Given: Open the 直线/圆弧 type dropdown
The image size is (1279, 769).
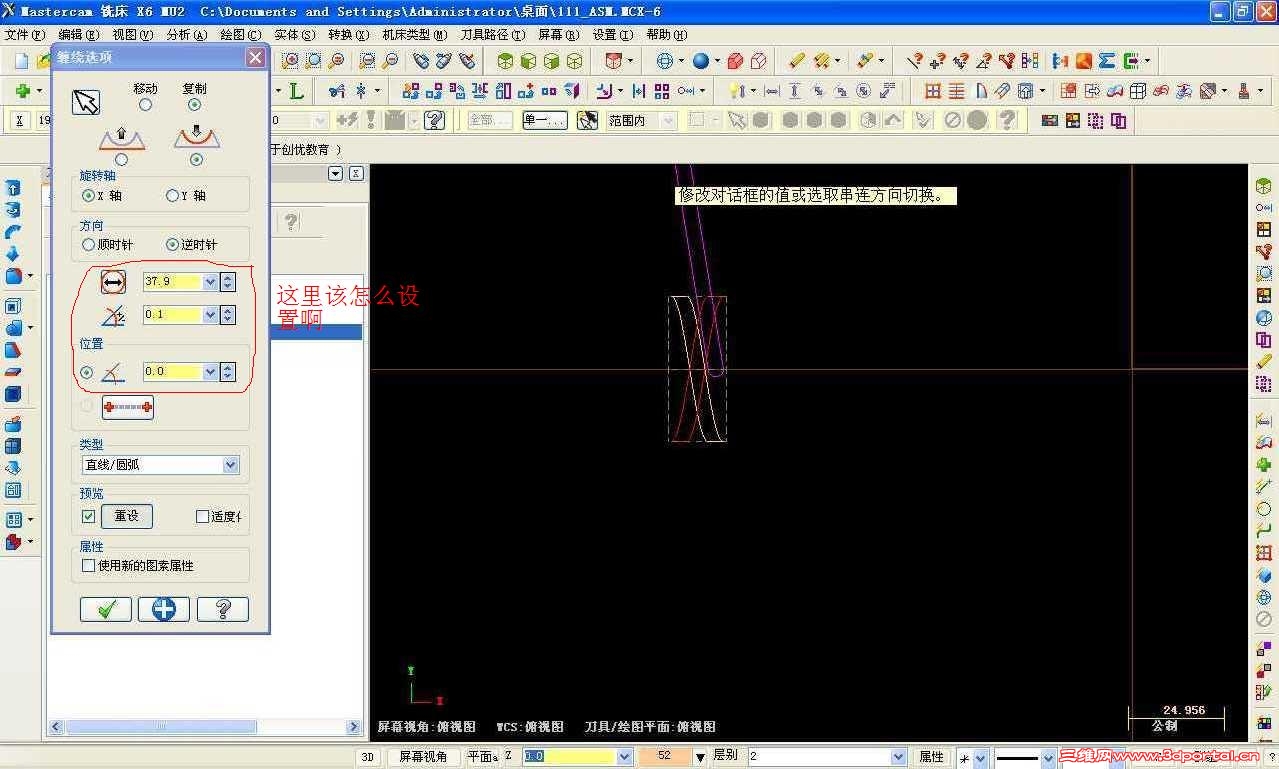Looking at the screenshot, I should tap(231, 465).
